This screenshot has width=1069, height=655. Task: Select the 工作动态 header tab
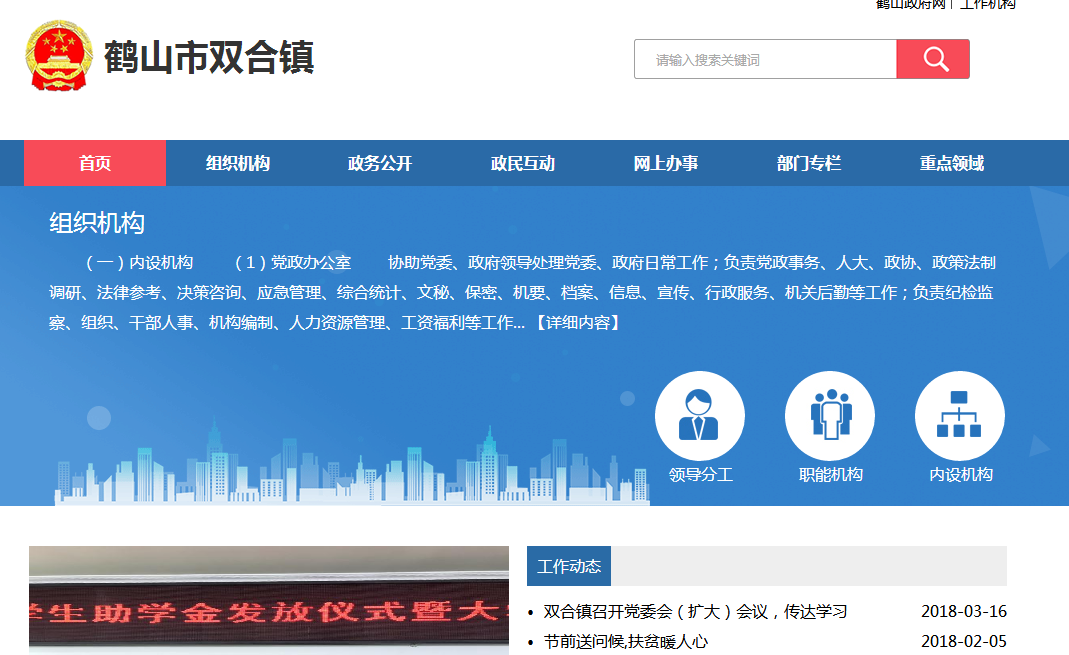tap(570, 565)
